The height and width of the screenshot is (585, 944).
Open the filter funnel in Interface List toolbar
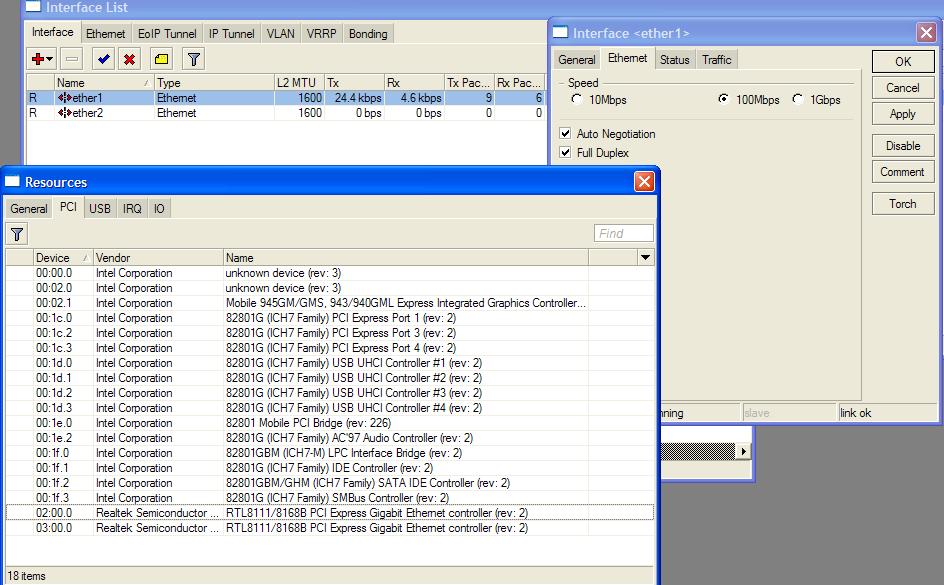pyautogui.click(x=194, y=59)
